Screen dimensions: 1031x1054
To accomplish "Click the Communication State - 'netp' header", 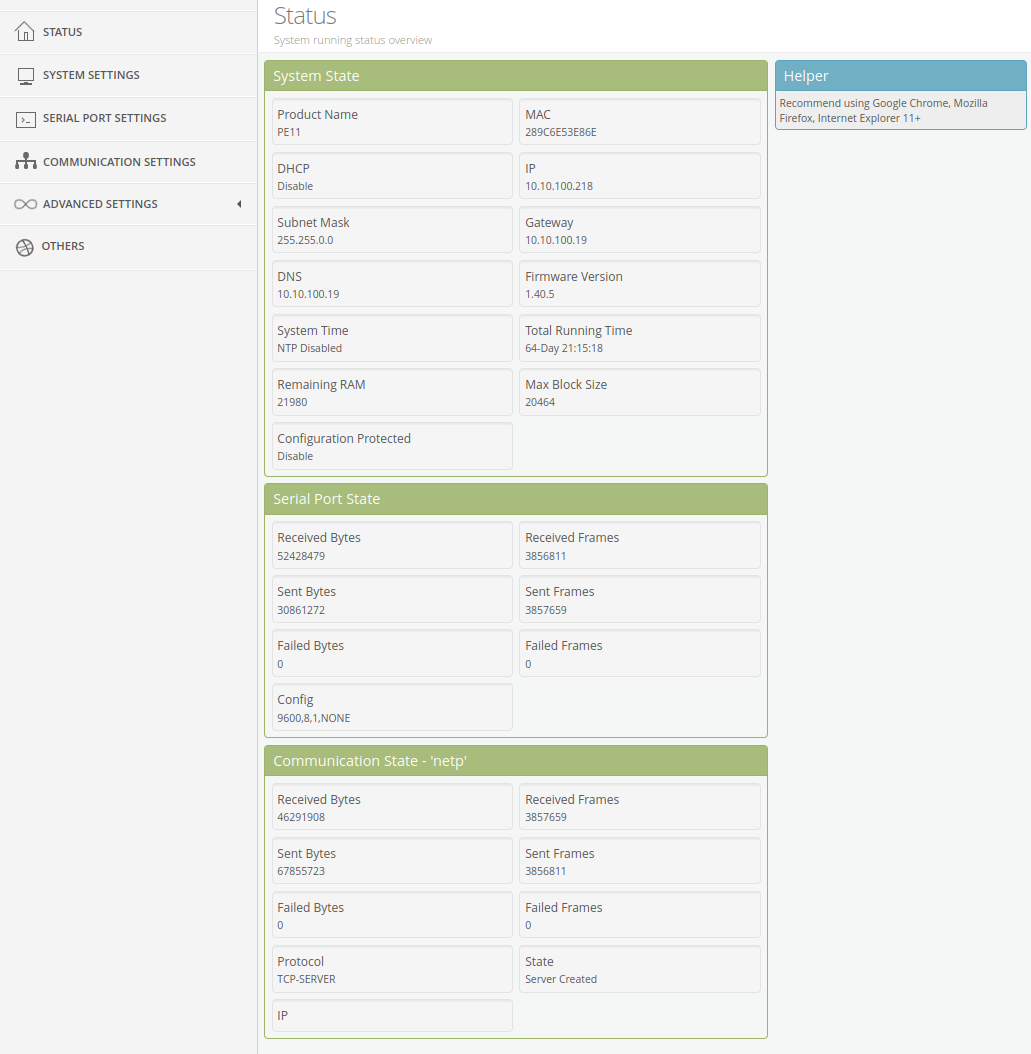I will (x=516, y=760).
